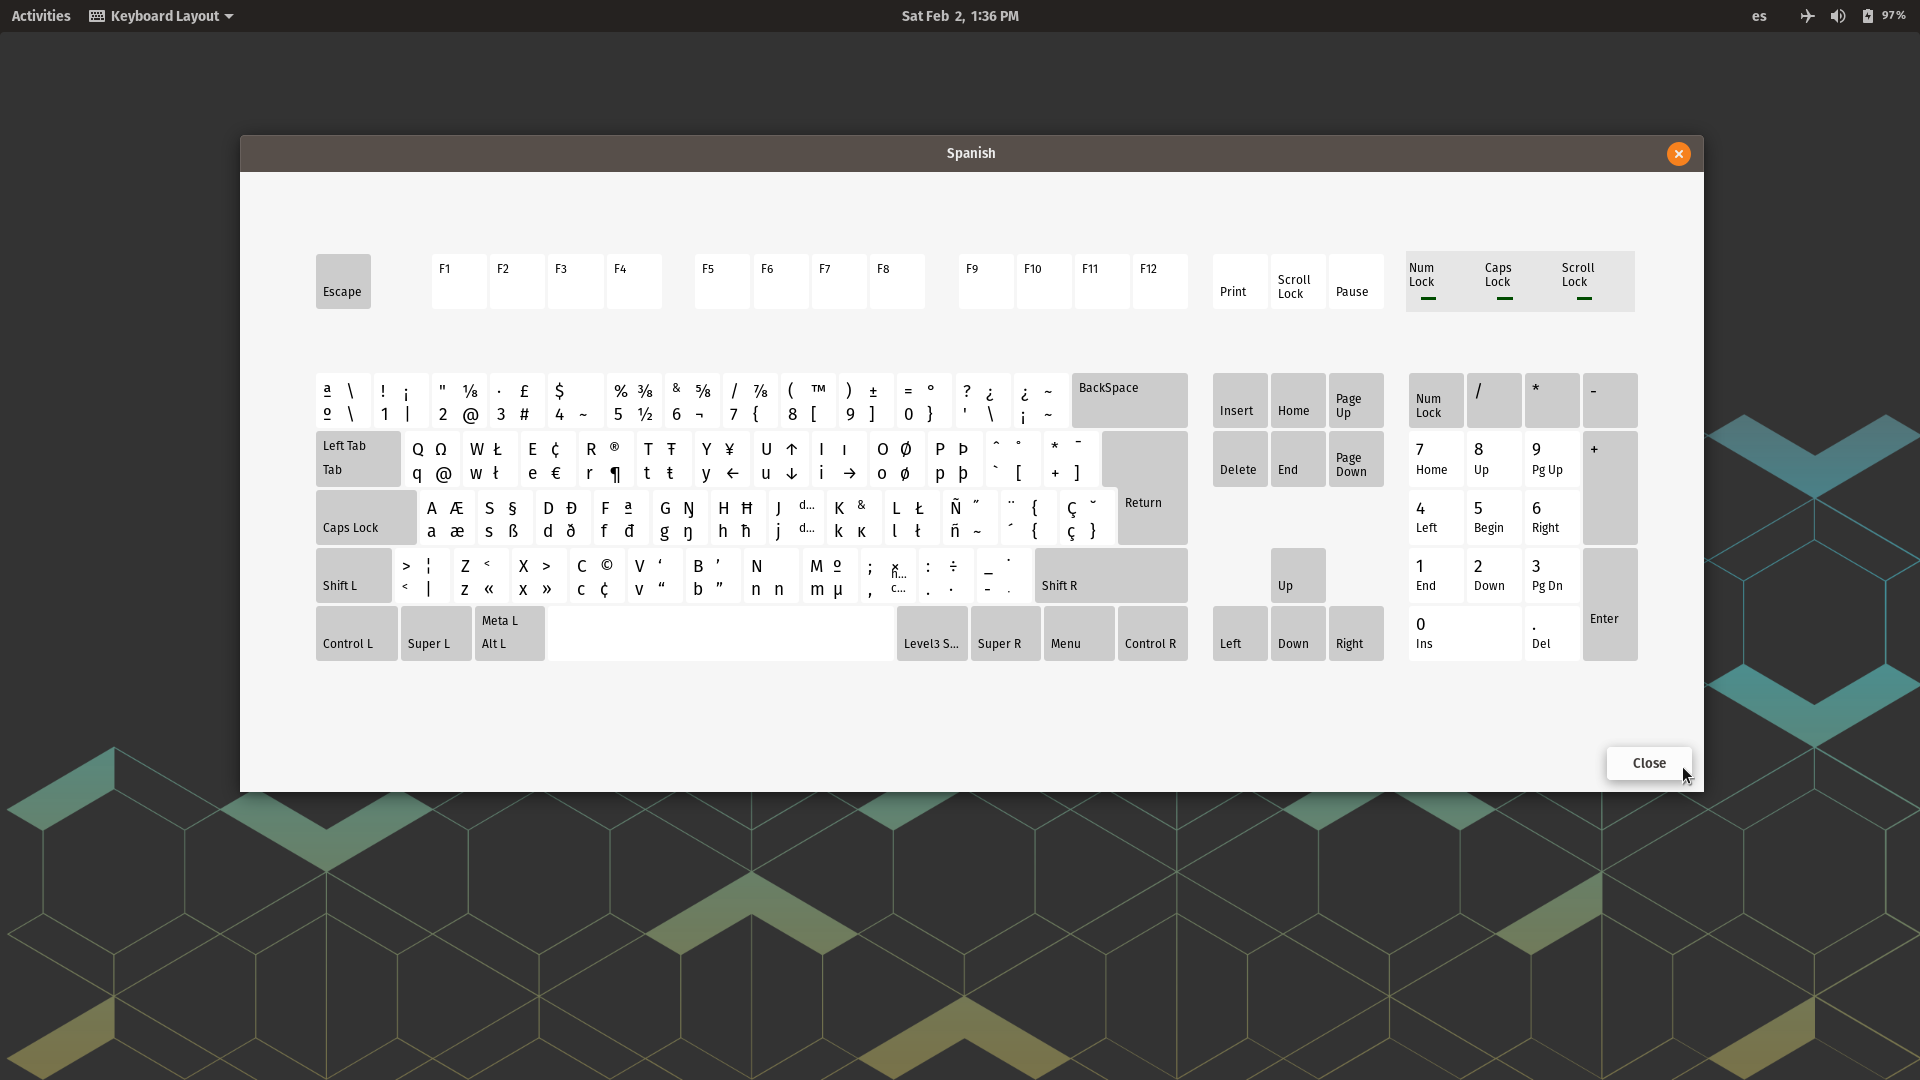Open the Activities overview
The image size is (1920, 1080).
click(40, 16)
